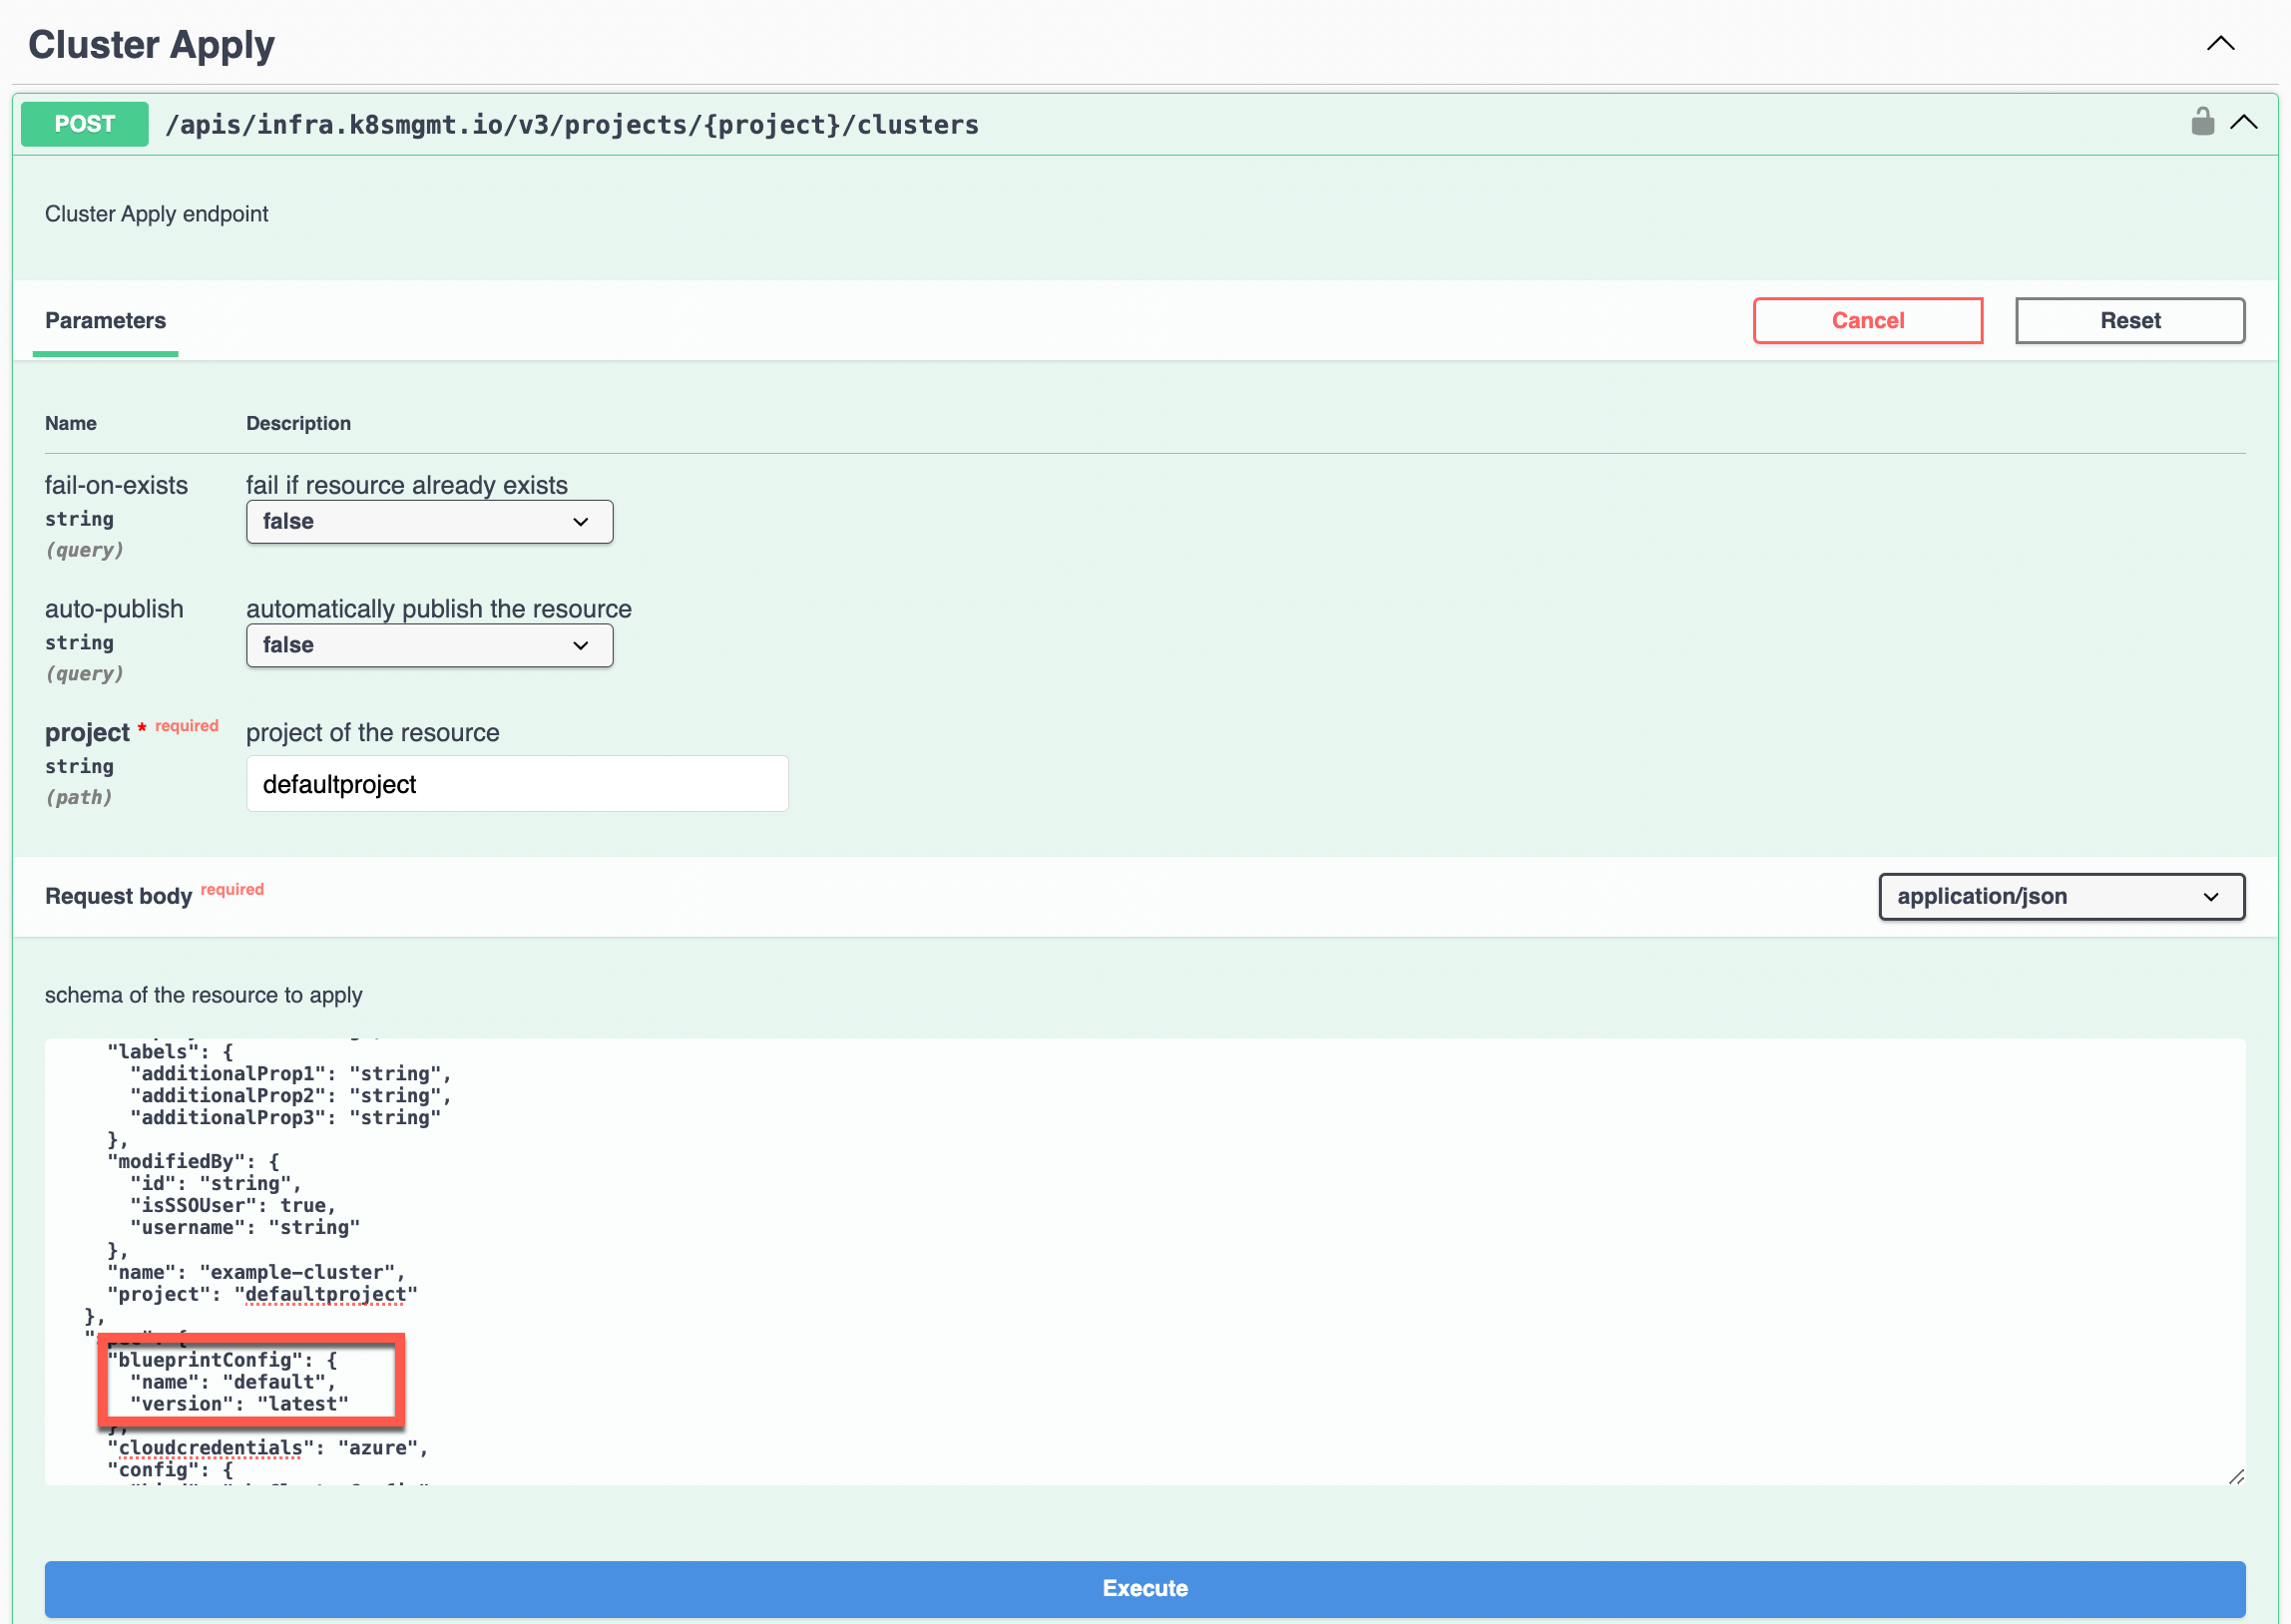Image resolution: width=2291 pixels, height=1624 pixels.
Task: Click the "name": "default" line
Action: click(233, 1382)
